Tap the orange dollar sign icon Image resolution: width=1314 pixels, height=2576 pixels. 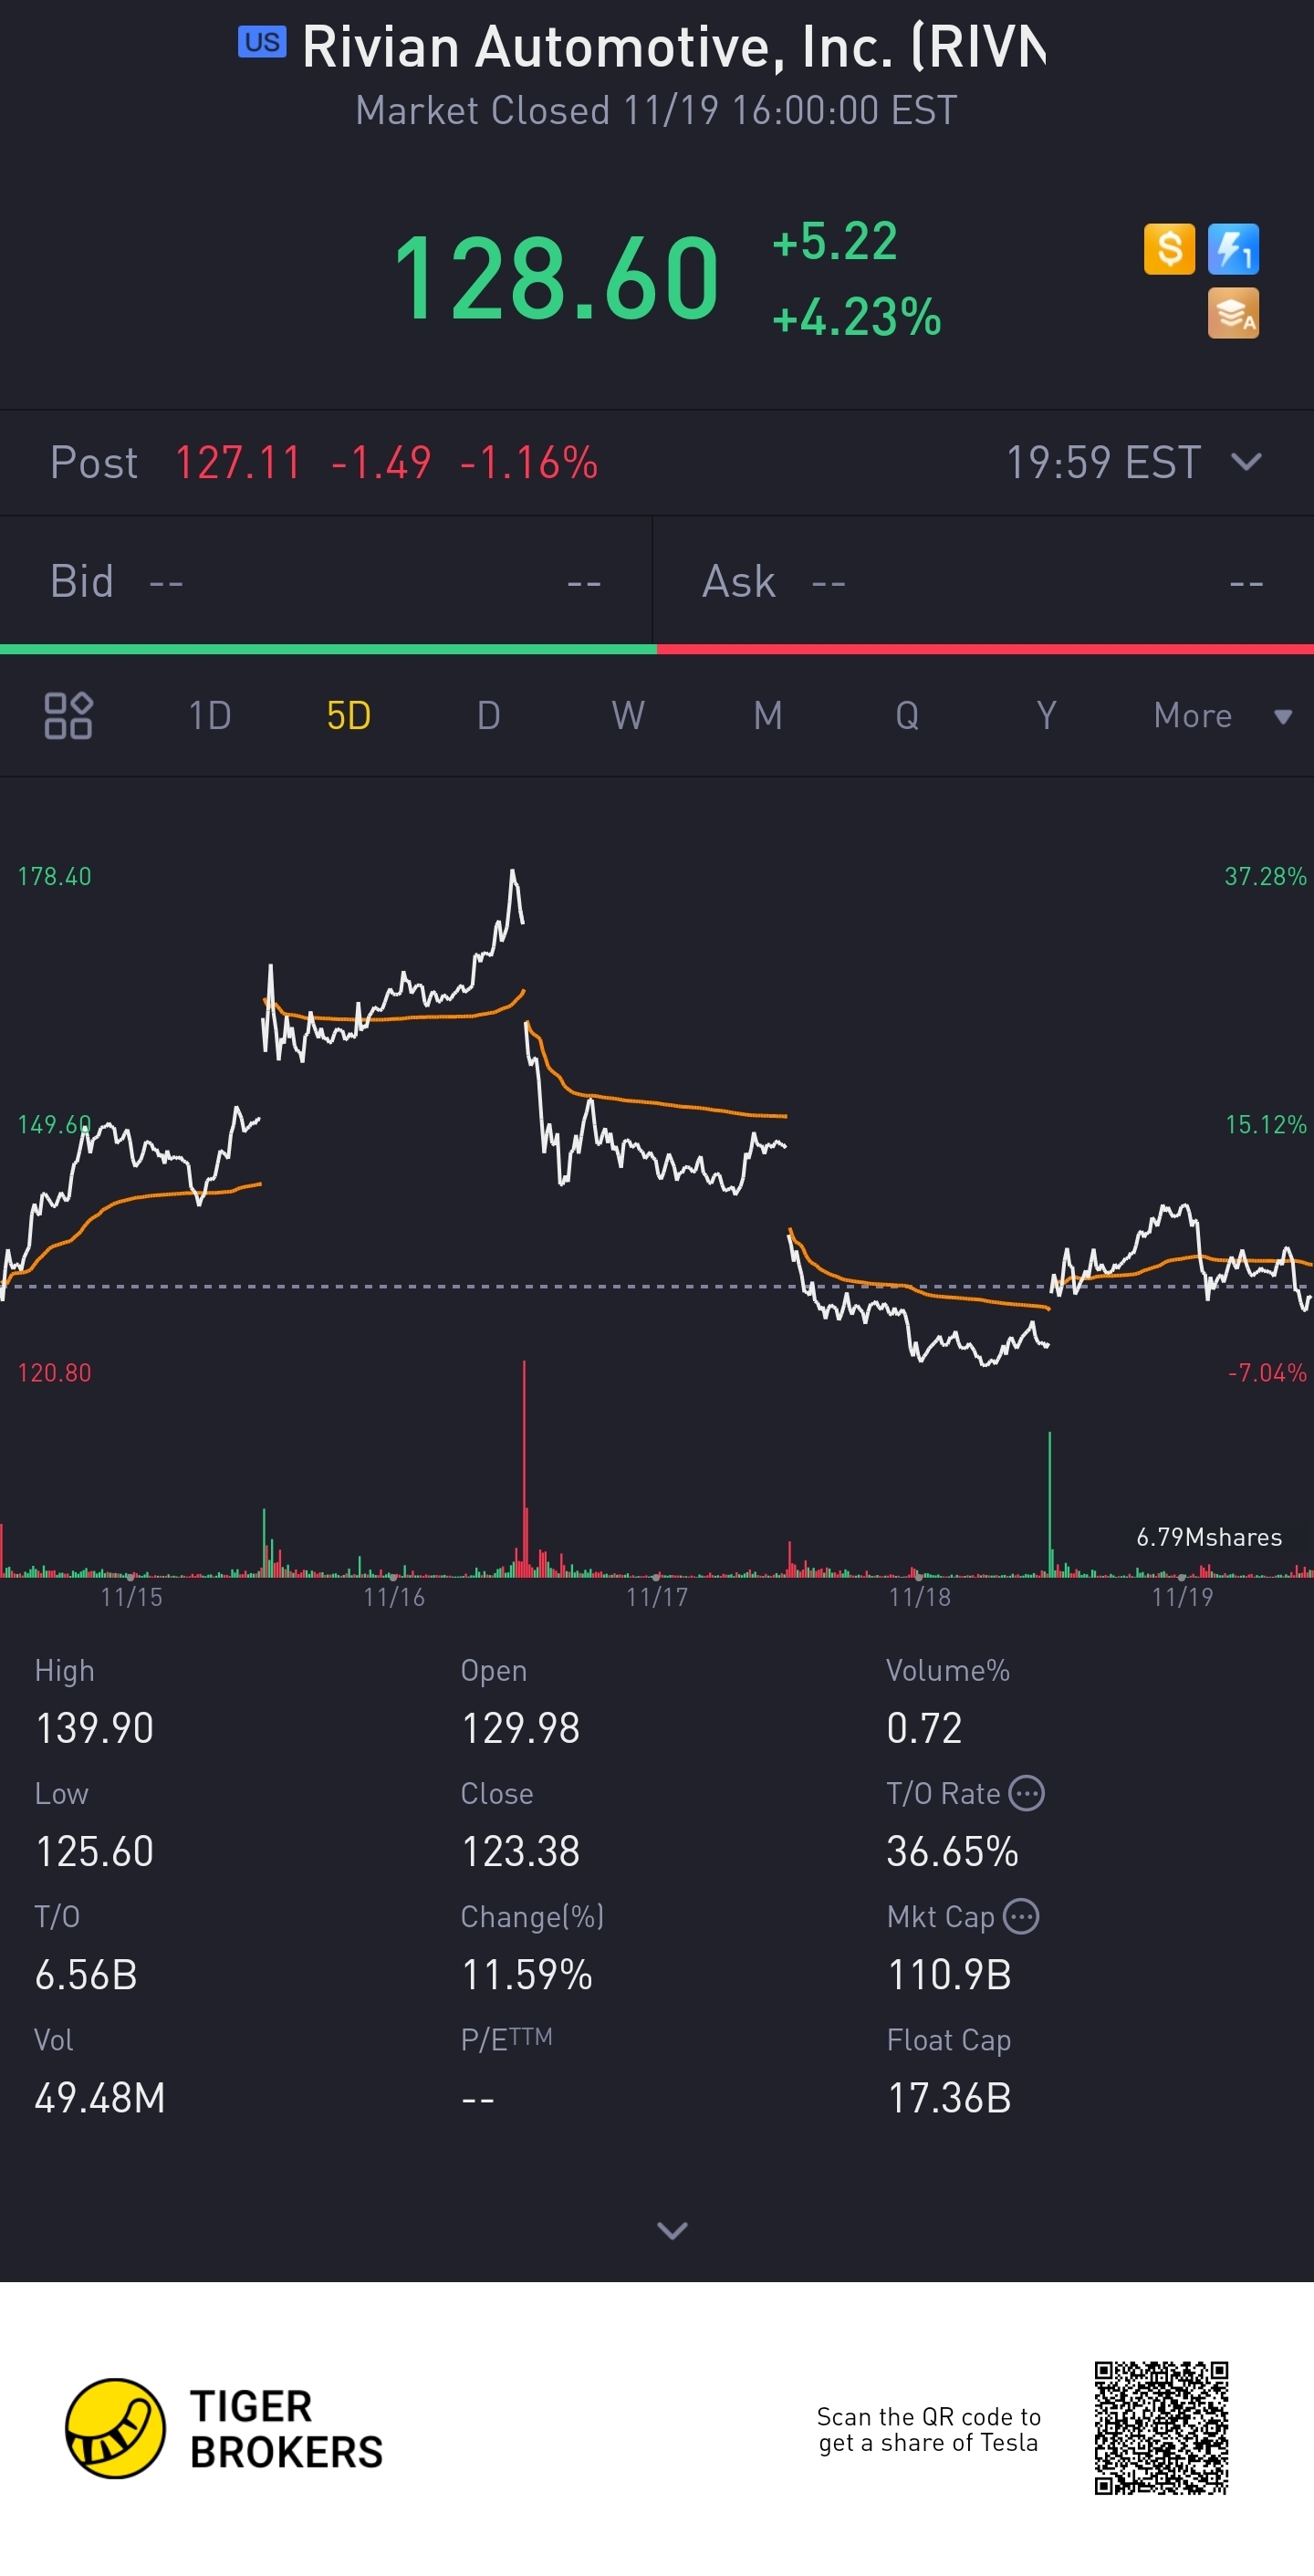coord(1169,249)
